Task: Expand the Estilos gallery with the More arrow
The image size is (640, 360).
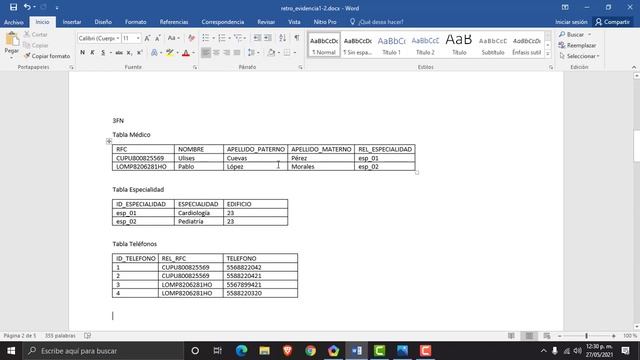Action: [548, 54]
